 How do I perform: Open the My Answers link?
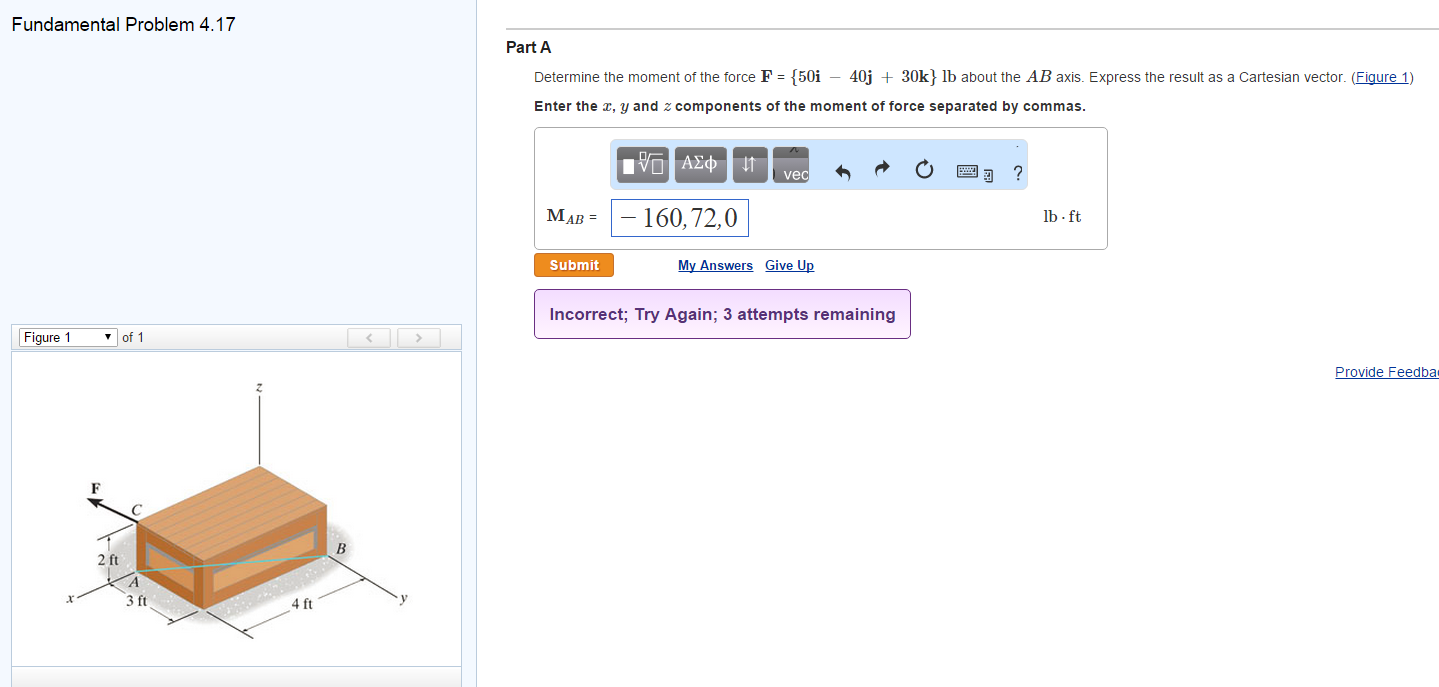click(x=715, y=265)
